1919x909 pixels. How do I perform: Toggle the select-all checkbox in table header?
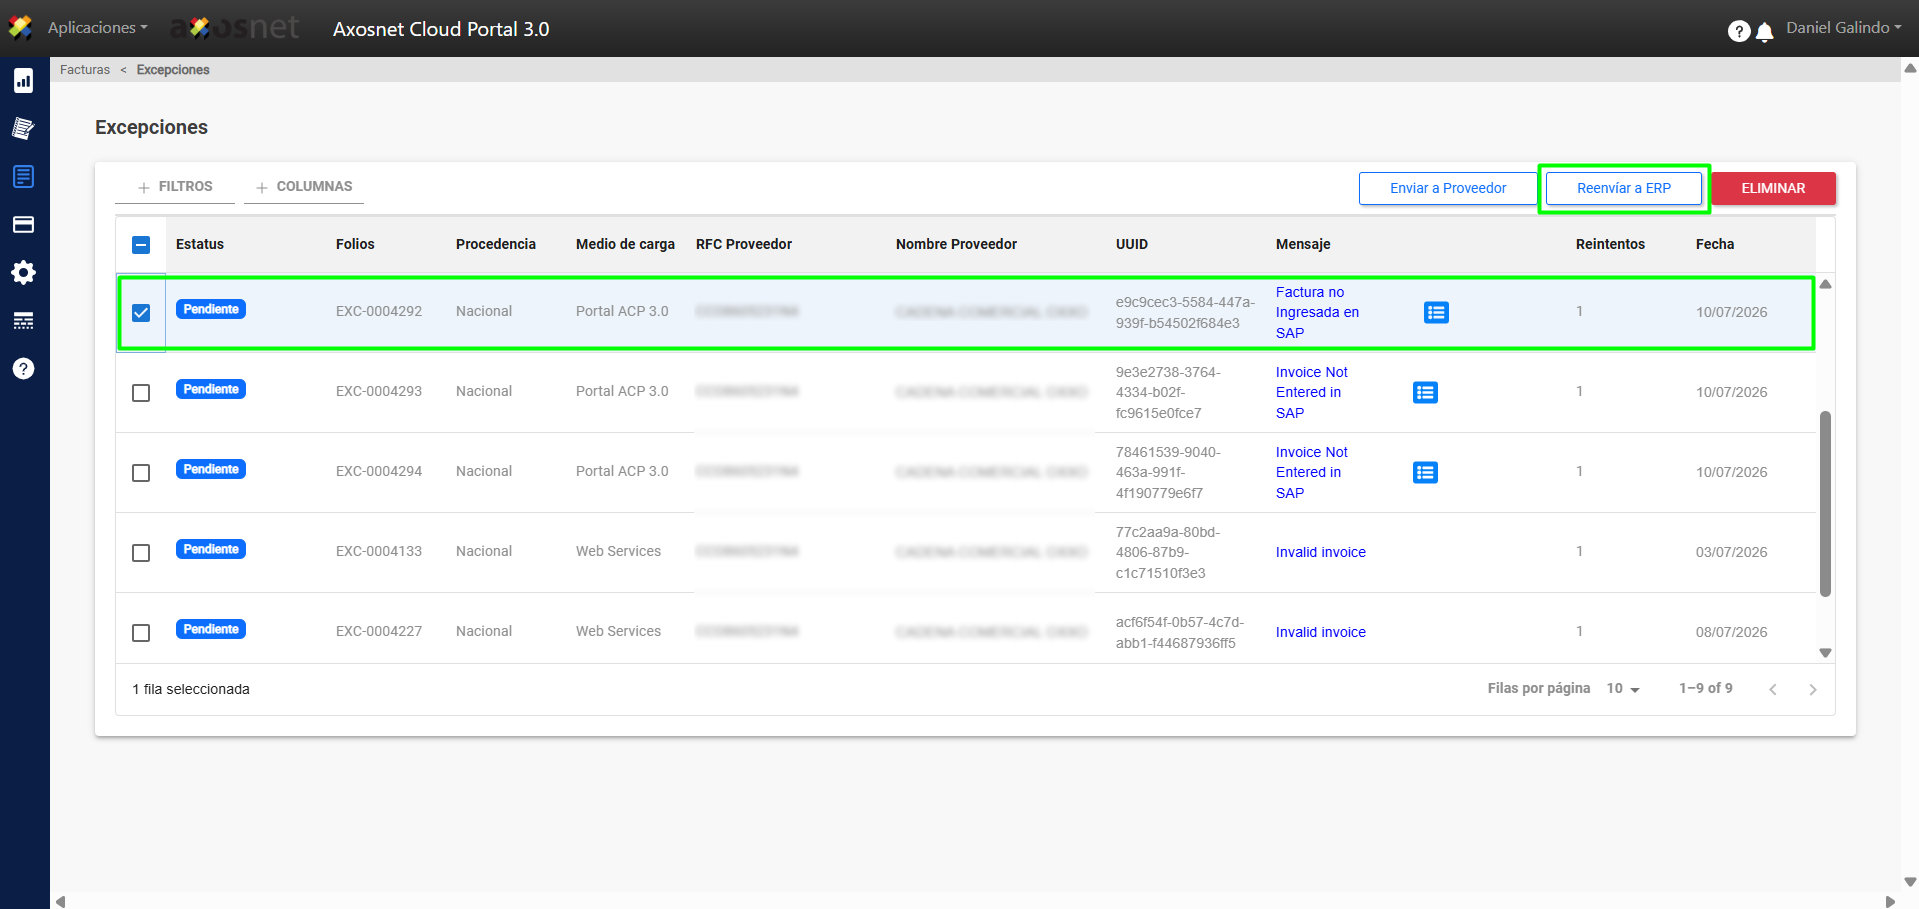141,245
